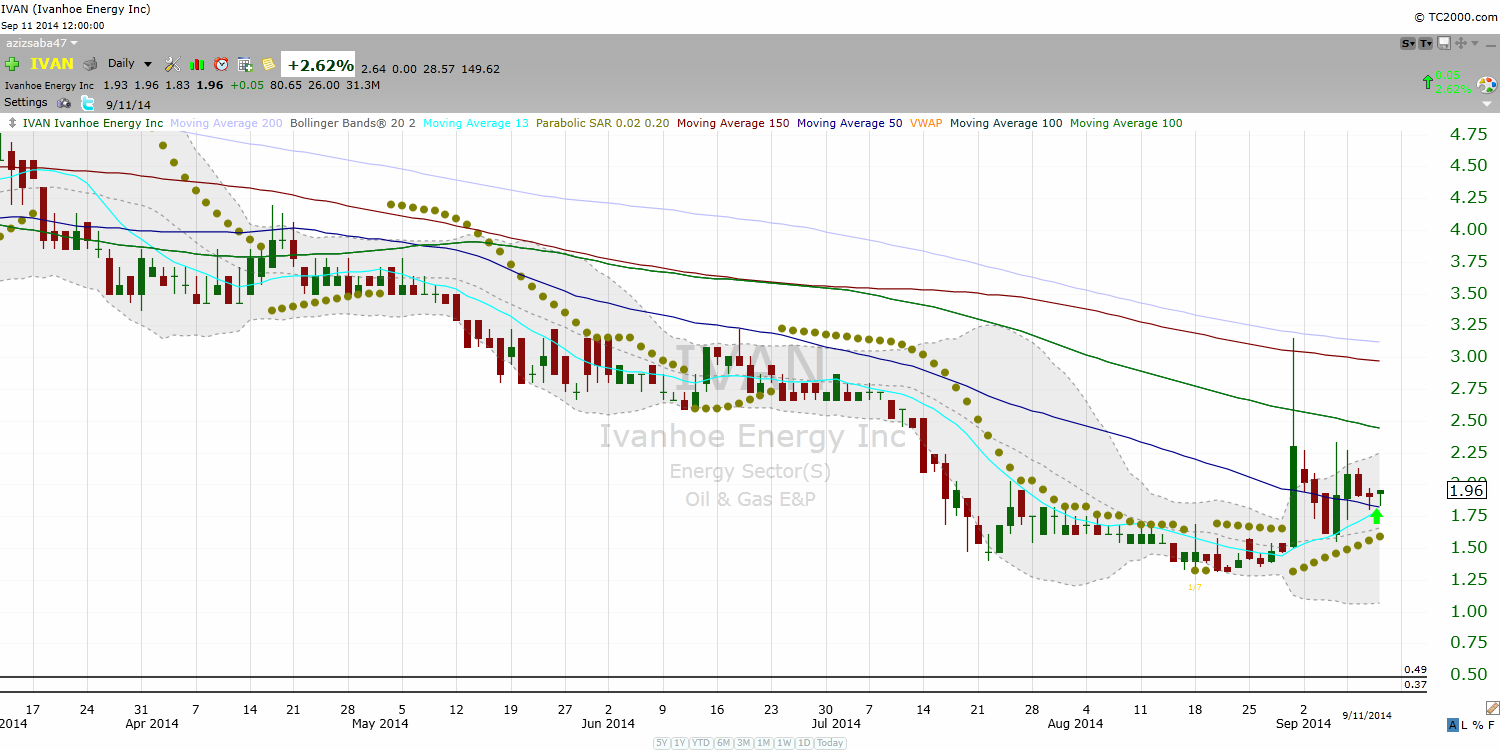Select the 1W time range button
The width and height of the screenshot is (1500, 750).
coord(785,743)
